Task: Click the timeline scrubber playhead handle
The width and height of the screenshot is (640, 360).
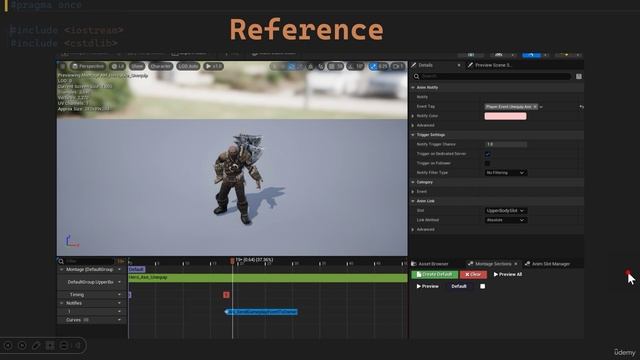Action: 232,261
